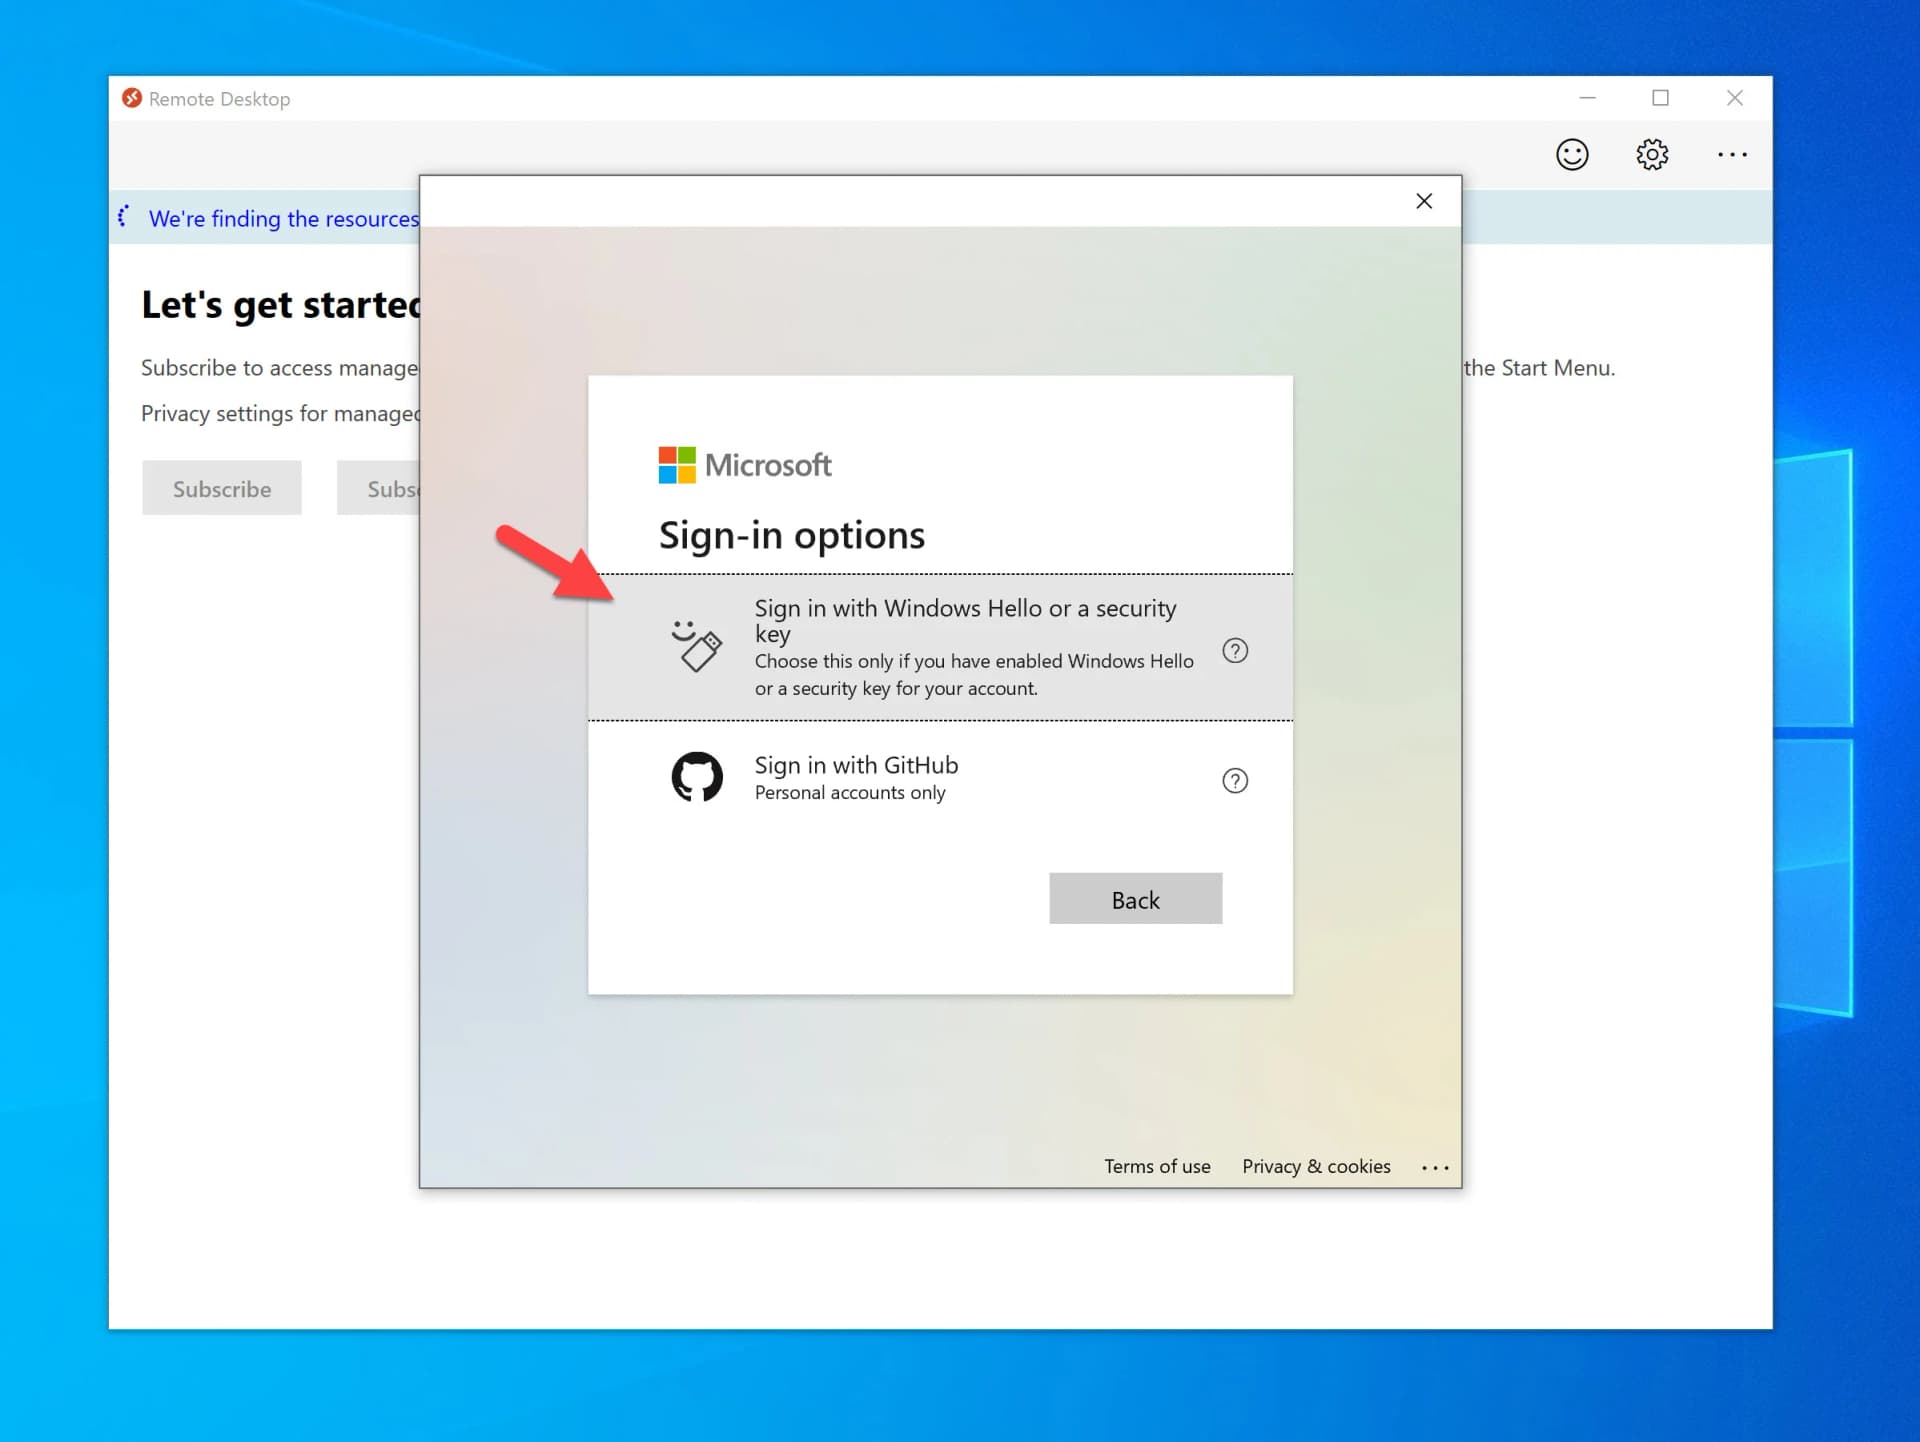
Task: Choose Sign in with GitHub
Action: coord(940,778)
